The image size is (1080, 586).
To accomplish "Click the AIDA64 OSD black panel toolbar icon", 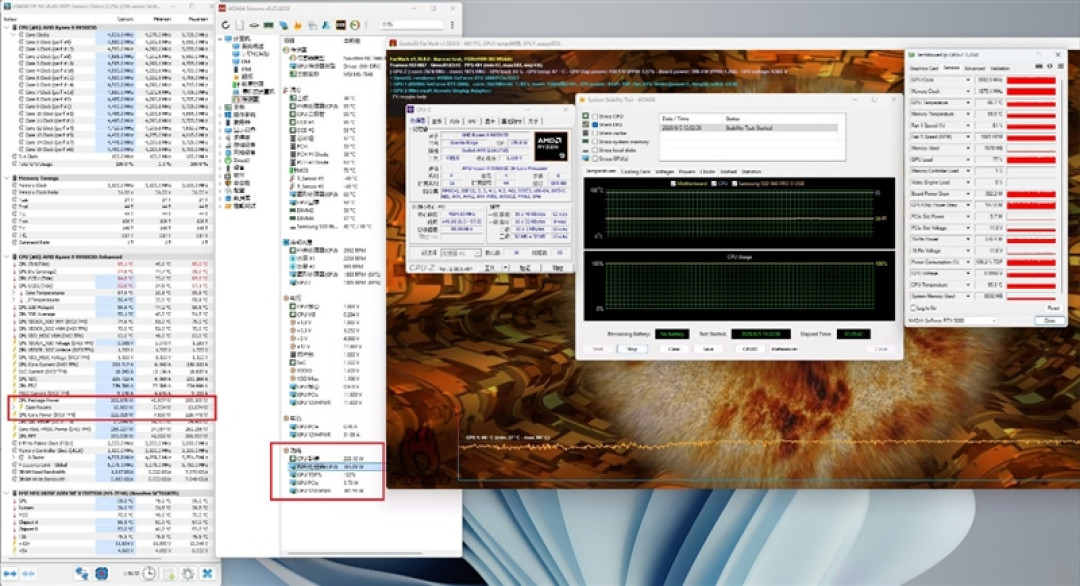I will click(341, 25).
